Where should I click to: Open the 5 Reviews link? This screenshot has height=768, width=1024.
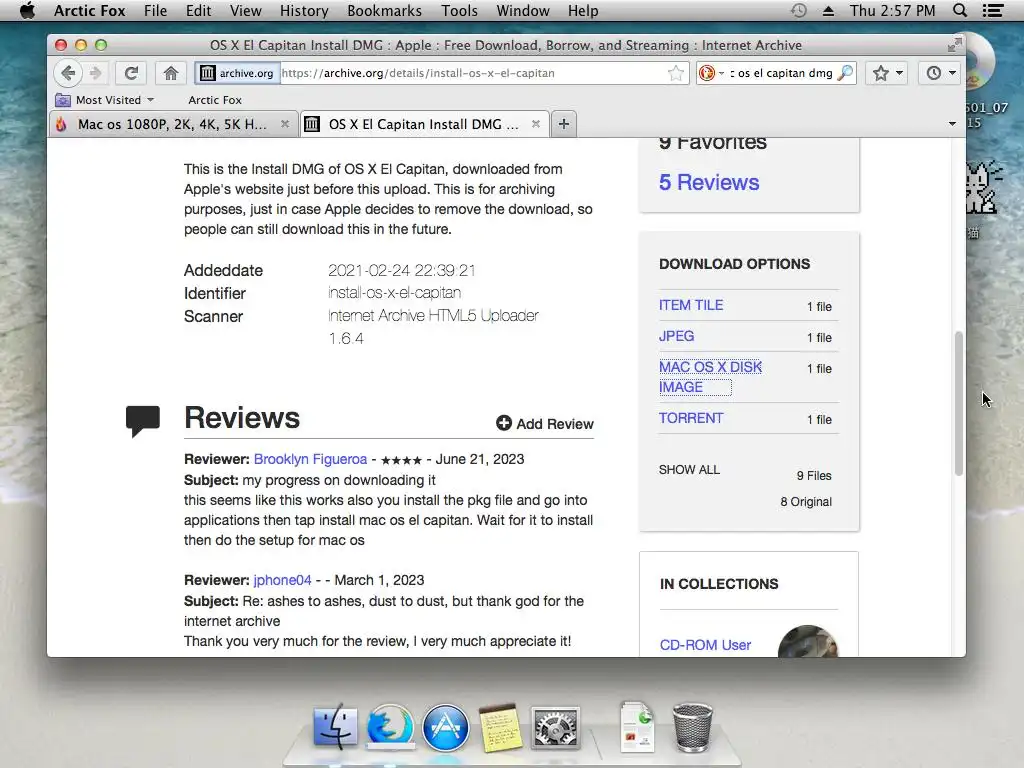709,182
